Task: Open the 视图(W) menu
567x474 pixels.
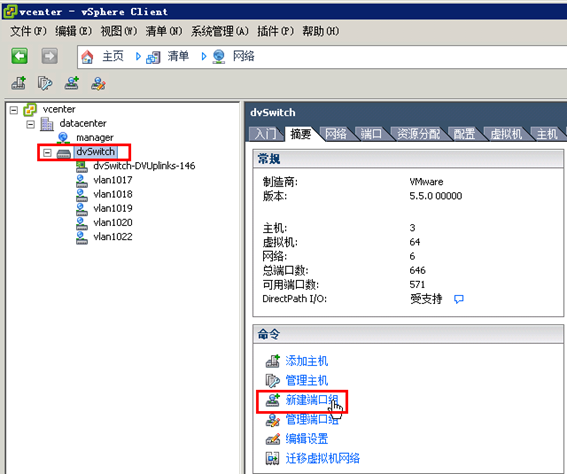Action: click(119, 31)
